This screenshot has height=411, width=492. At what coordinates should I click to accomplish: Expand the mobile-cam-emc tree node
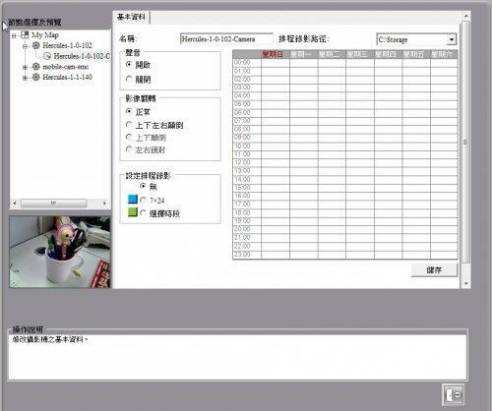coord(25,67)
